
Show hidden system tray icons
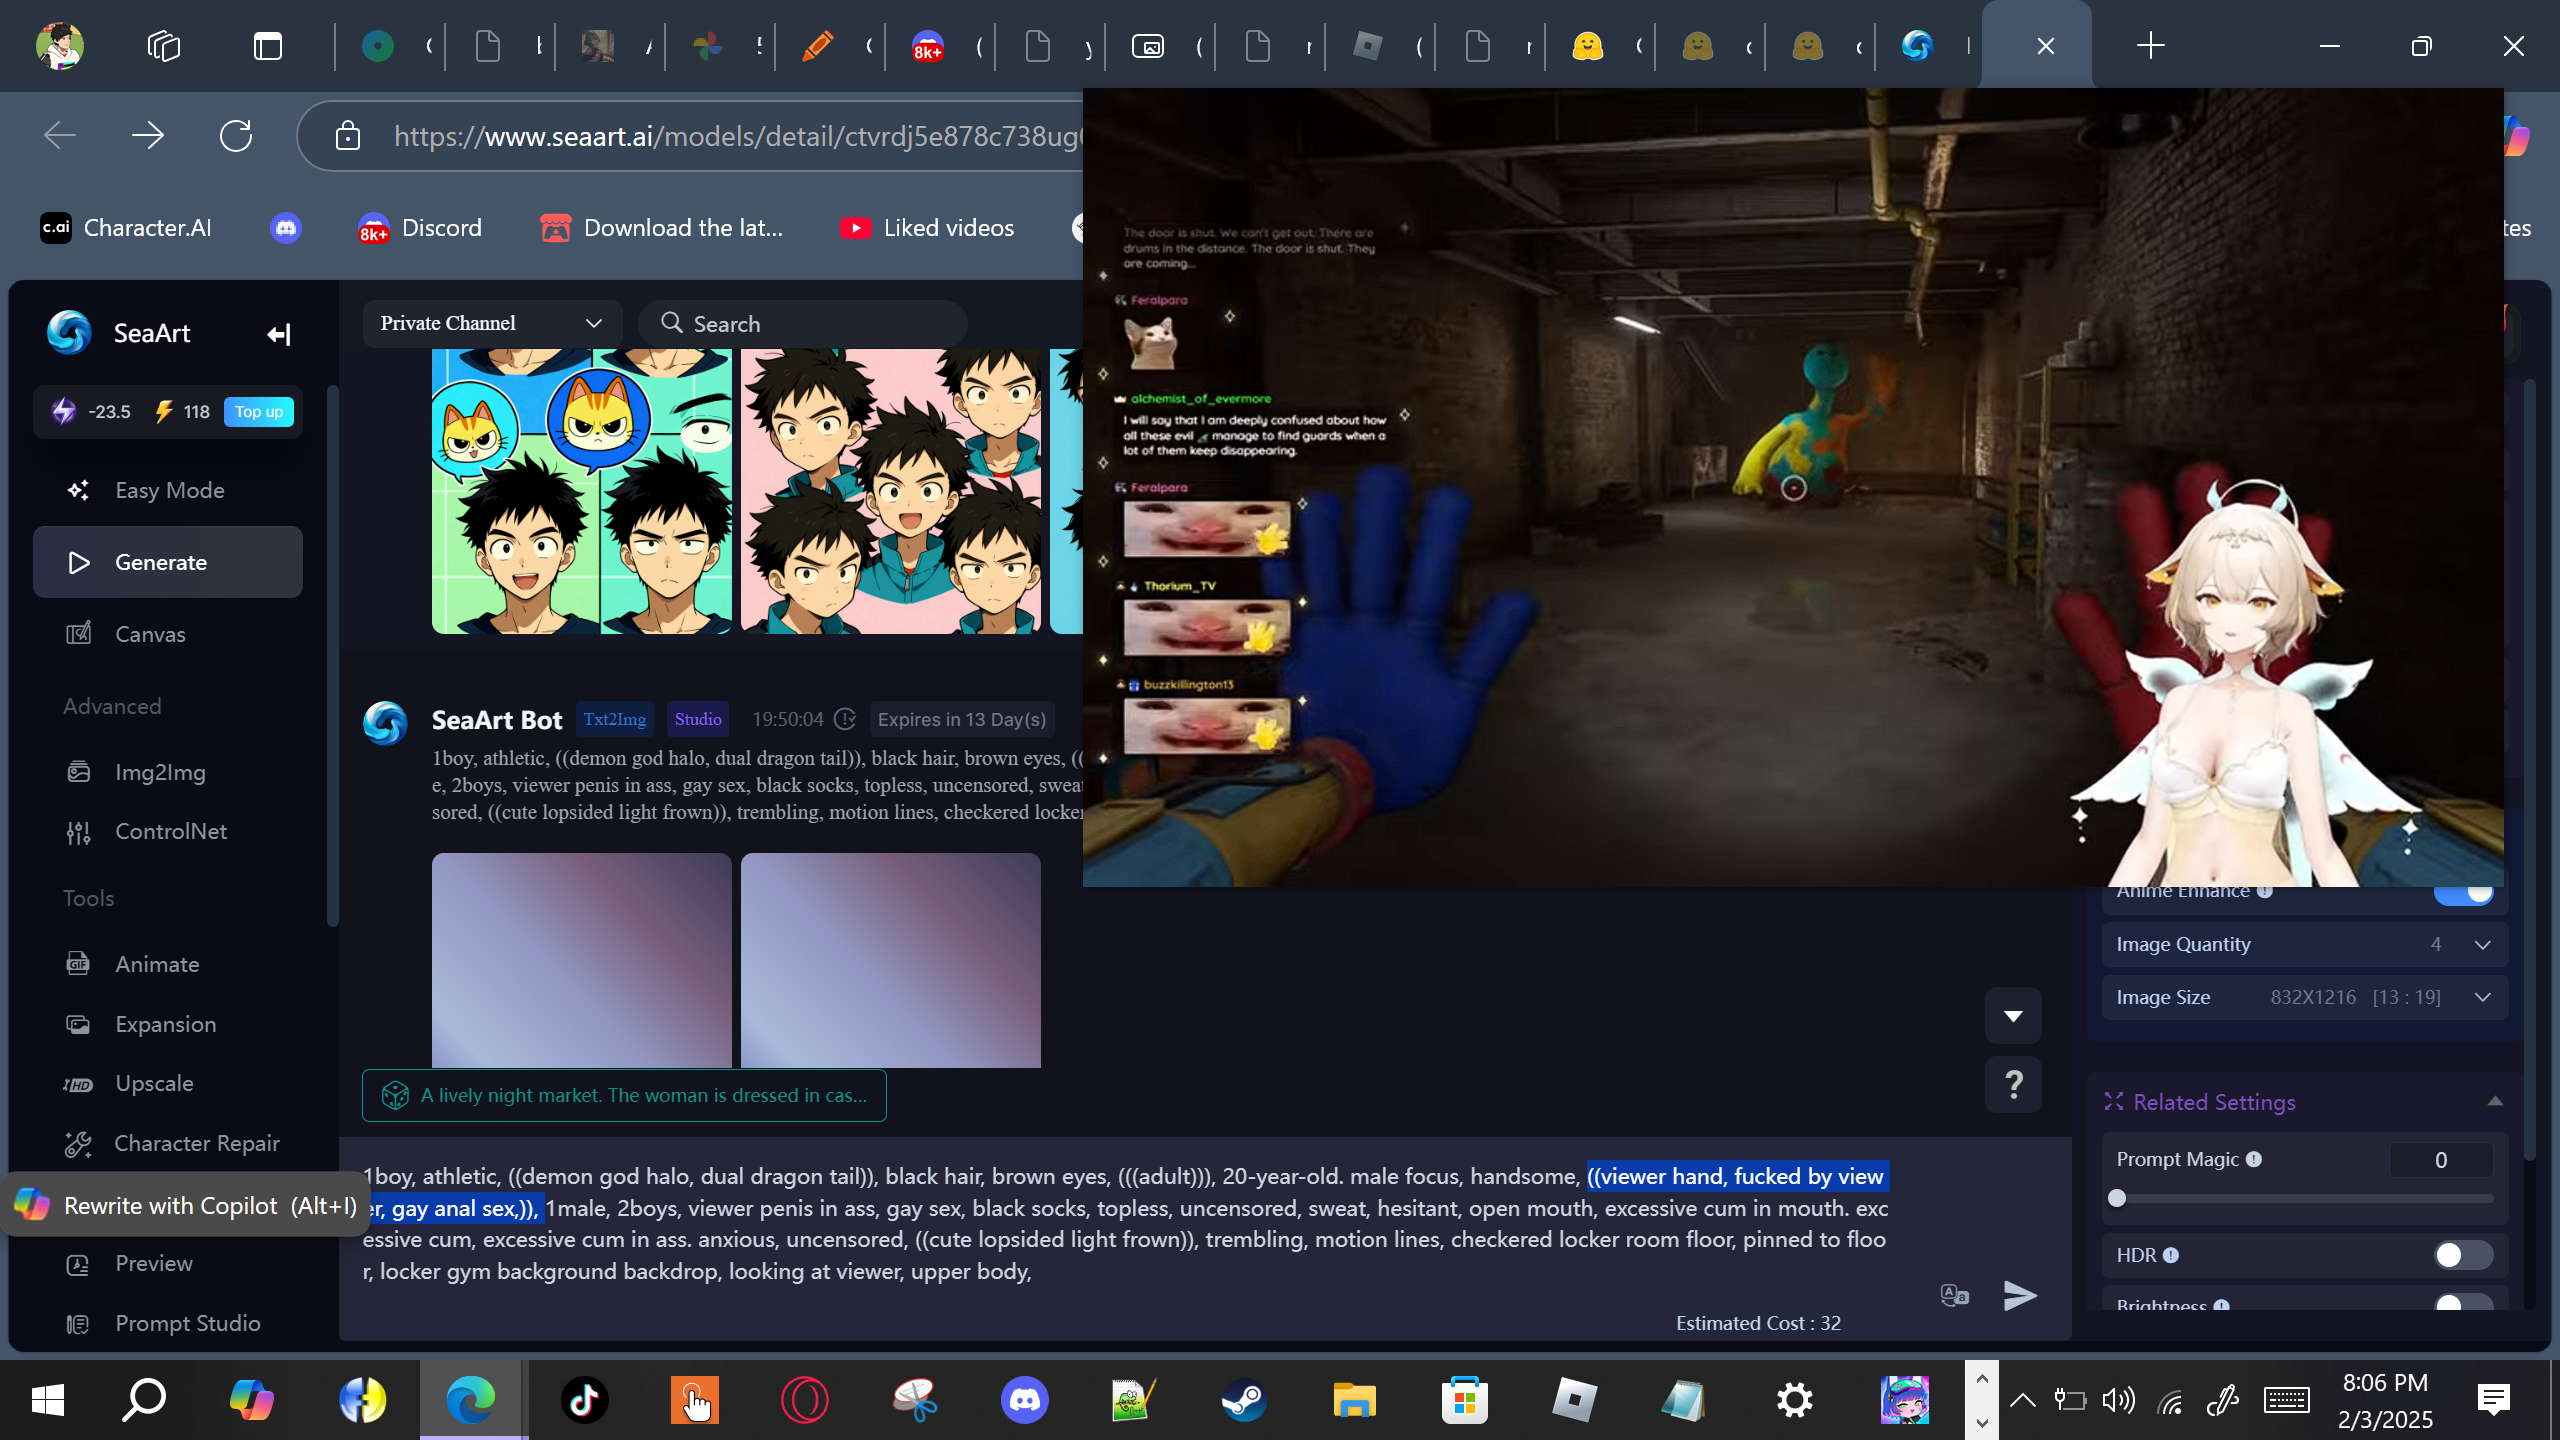(x=2022, y=1400)
